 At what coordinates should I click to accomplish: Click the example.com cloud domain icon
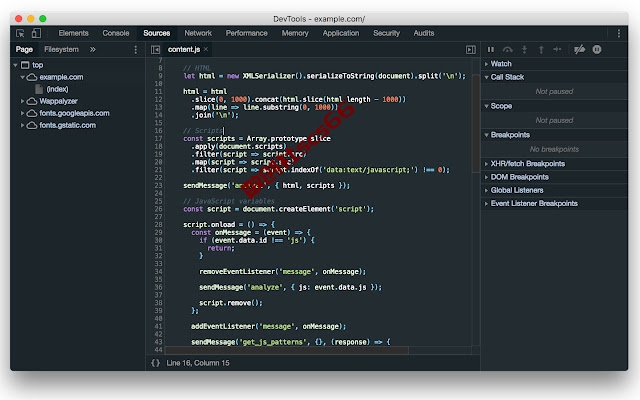(32, 77)
